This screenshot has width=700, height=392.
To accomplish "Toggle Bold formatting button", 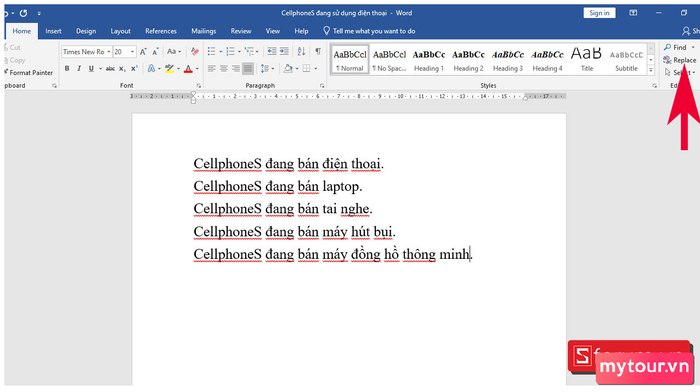I will pyautogui.click(x=67, y=69).
